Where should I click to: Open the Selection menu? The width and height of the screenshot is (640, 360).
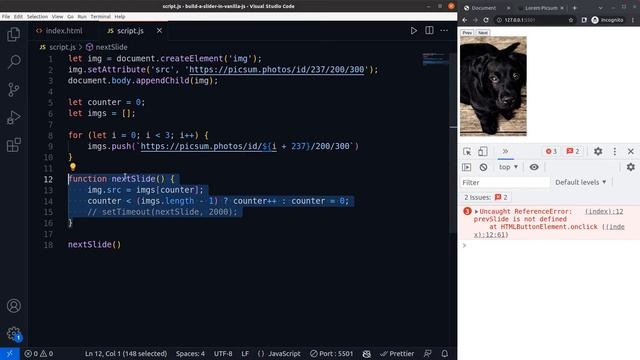[x=37, y=17]
